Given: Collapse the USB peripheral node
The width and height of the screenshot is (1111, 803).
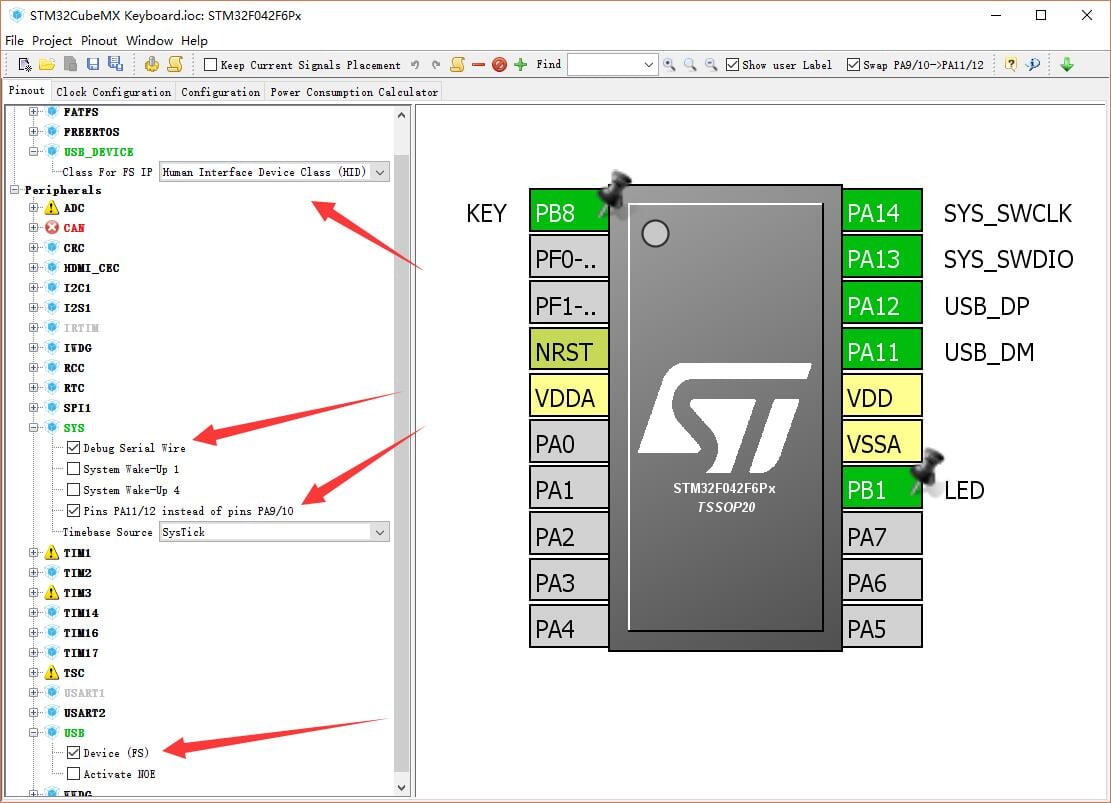Looking at the screenshot, I should tap(33, 733).
